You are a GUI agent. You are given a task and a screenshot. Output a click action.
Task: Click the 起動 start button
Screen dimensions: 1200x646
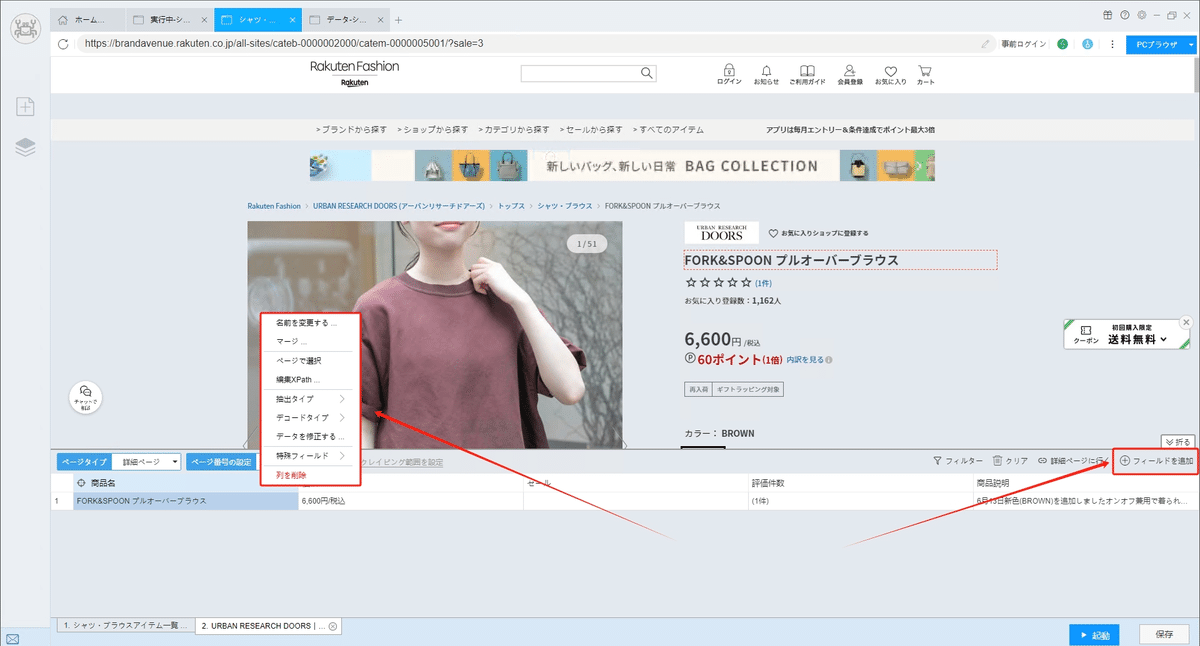point(1093,634)
